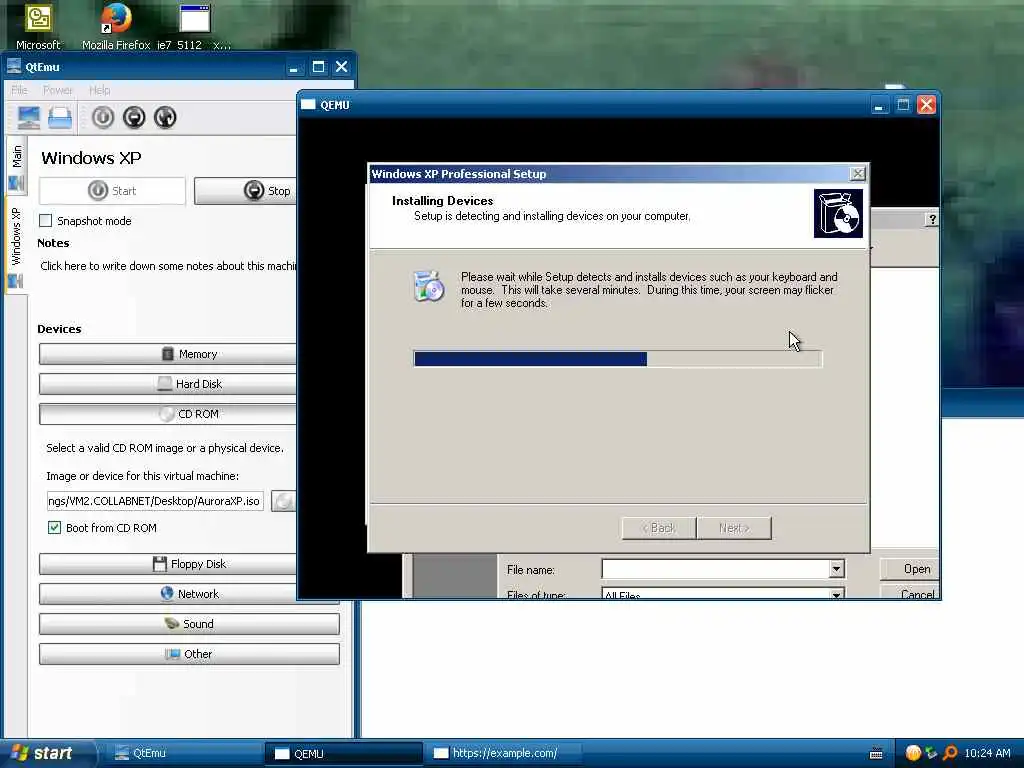Select the Windows XP vertical tab
This screenshot has width=1024, height=768.
(x=16, y=247)
